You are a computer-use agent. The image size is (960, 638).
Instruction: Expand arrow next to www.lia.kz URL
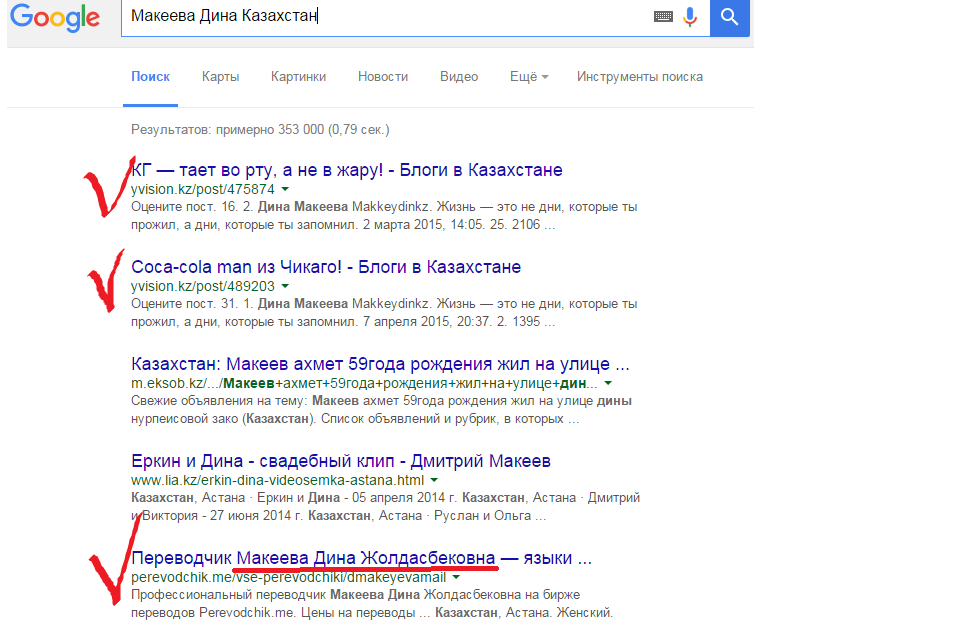pyautogui.click(x=434, y=480)
